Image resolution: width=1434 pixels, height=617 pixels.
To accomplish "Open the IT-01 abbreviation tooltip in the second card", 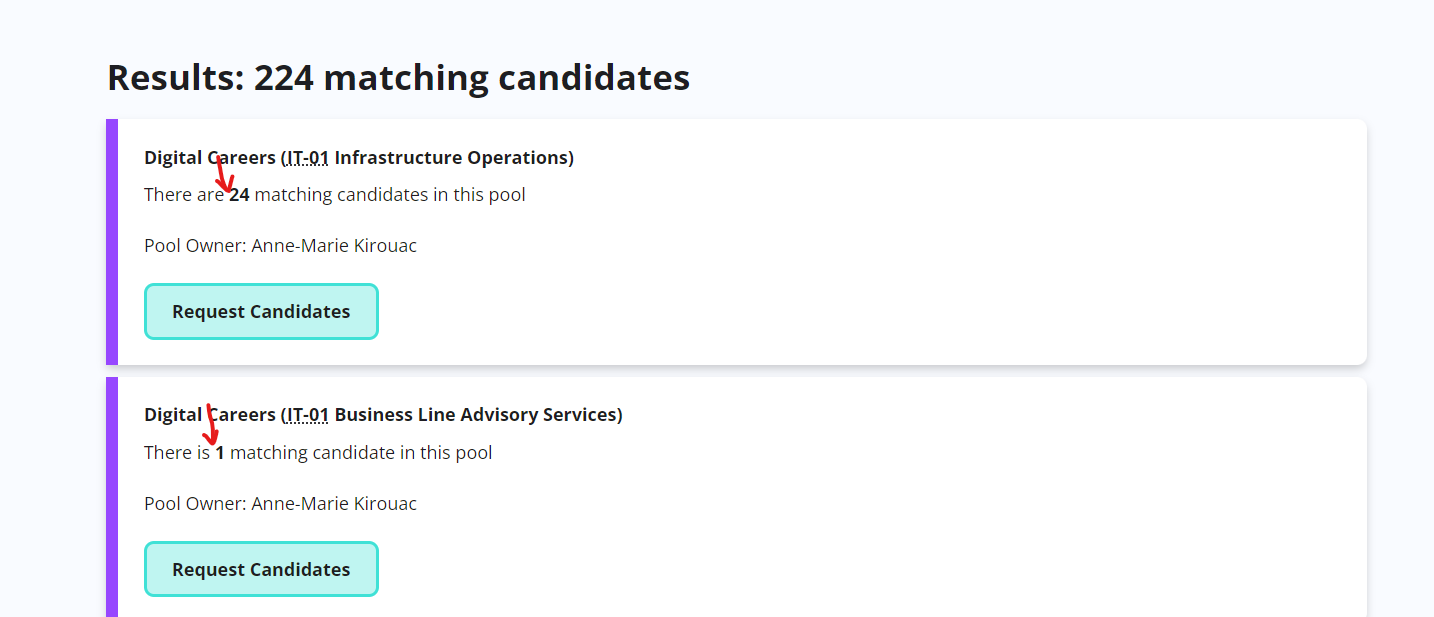I will 305,414.
